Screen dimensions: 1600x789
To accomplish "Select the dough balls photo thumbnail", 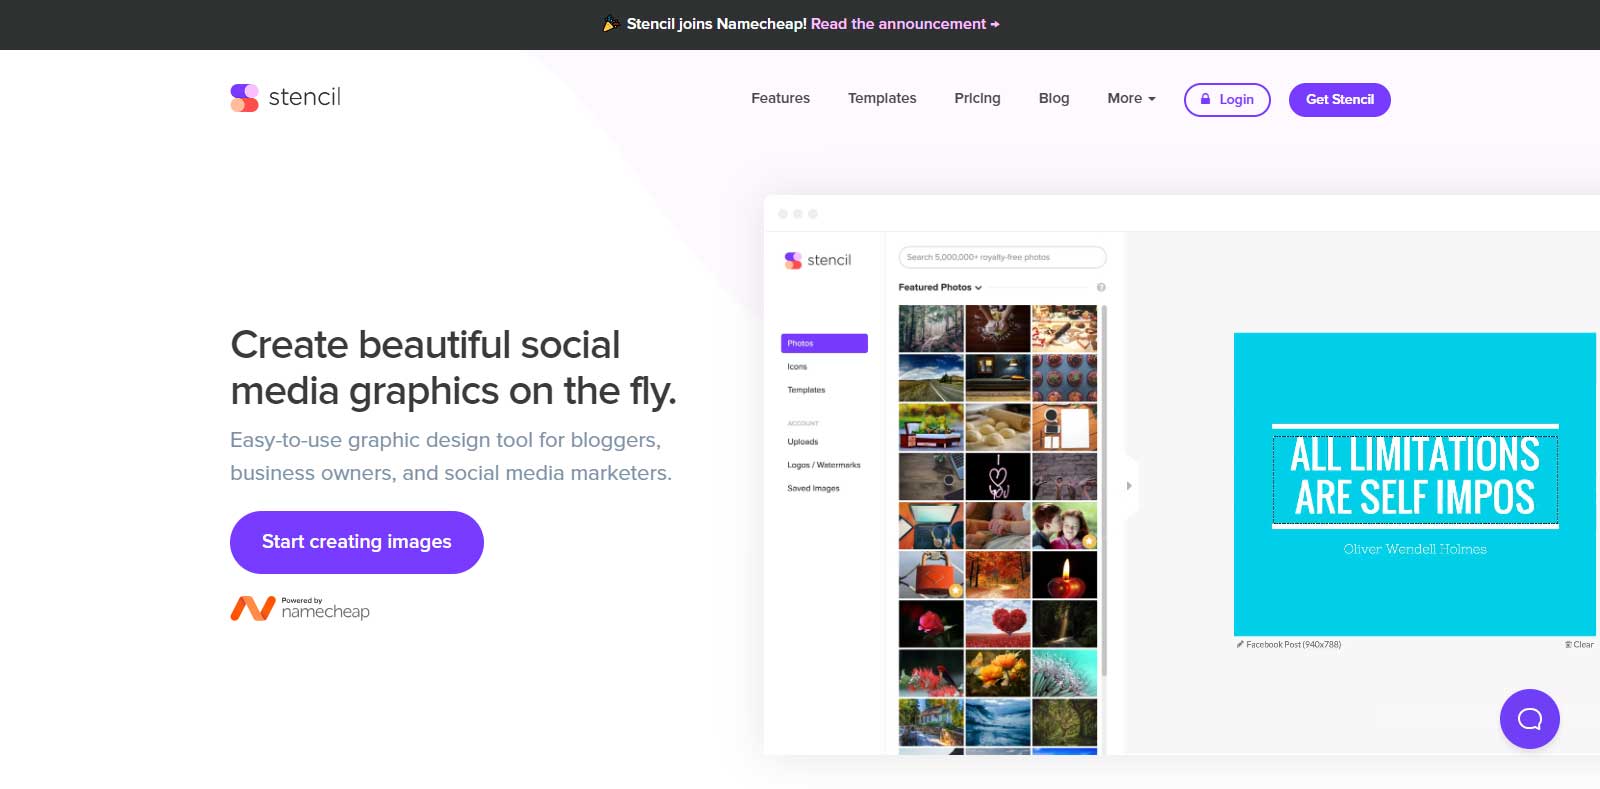I will pos(998,426).
